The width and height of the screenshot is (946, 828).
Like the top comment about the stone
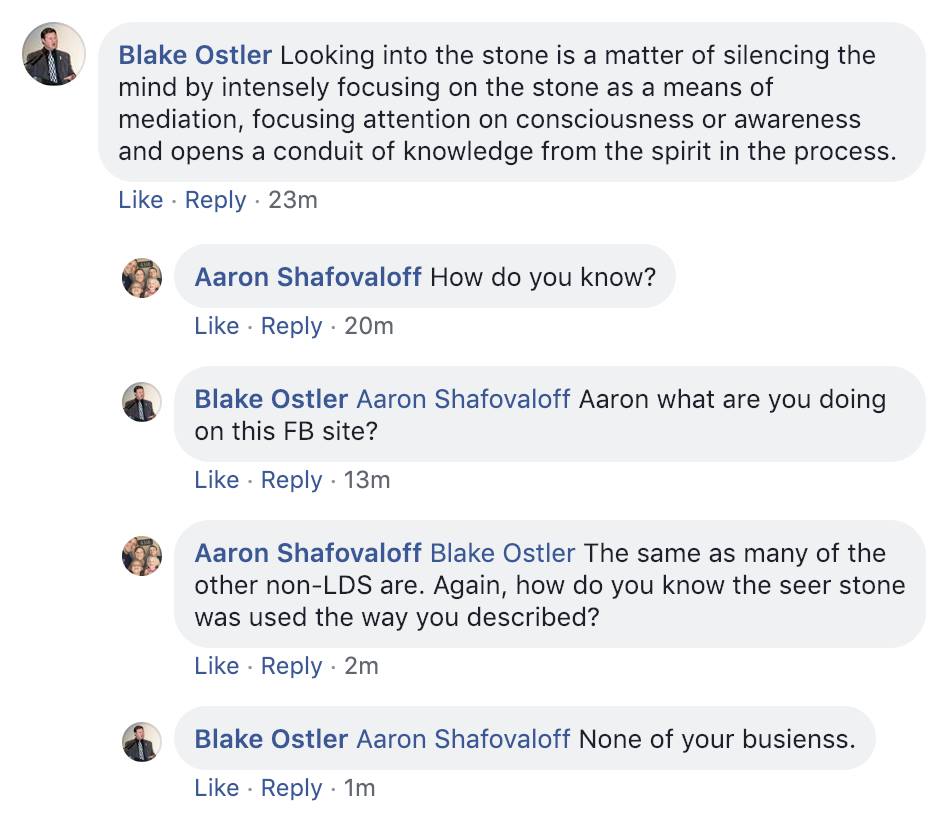tap(140, 200)
